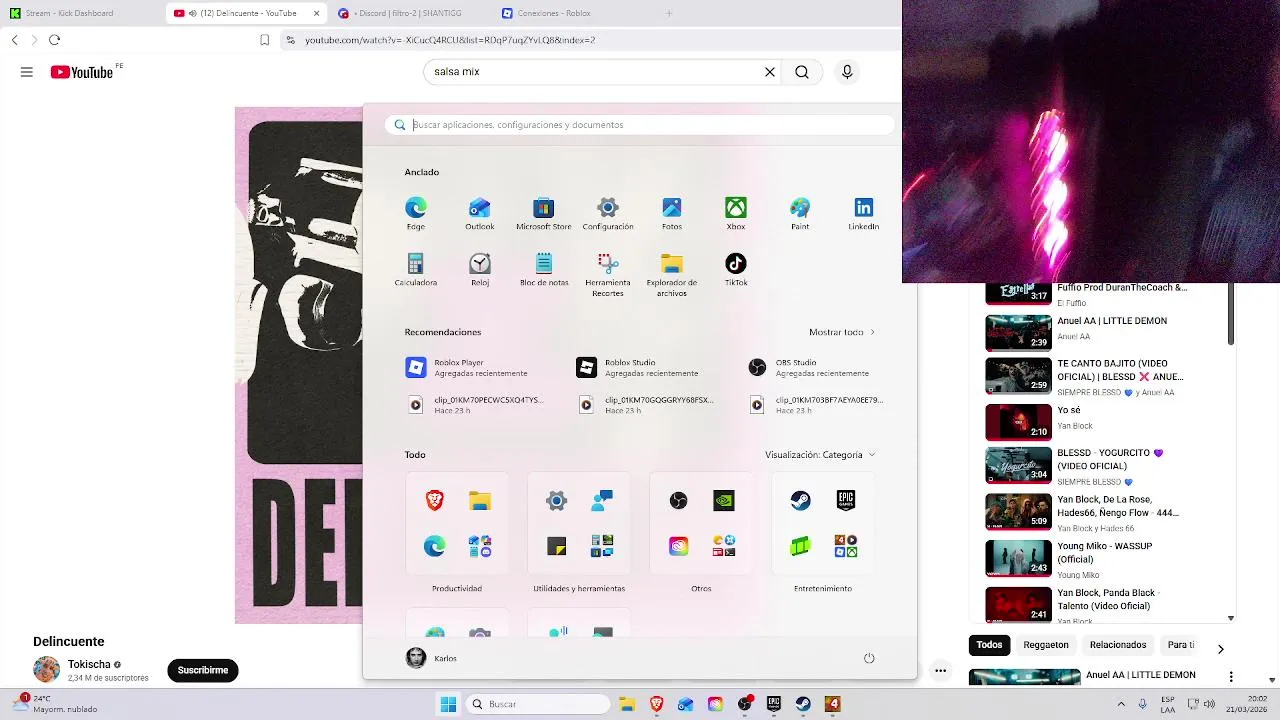Click the YouTube logo
Image resolution: width=1280 pixels, height=720 pixels.
[82, 72]
